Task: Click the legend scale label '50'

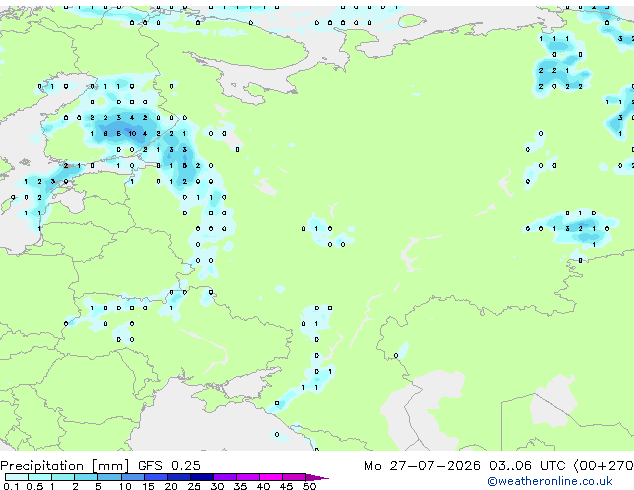Action: pyautogui.click(x=309, y=486)
